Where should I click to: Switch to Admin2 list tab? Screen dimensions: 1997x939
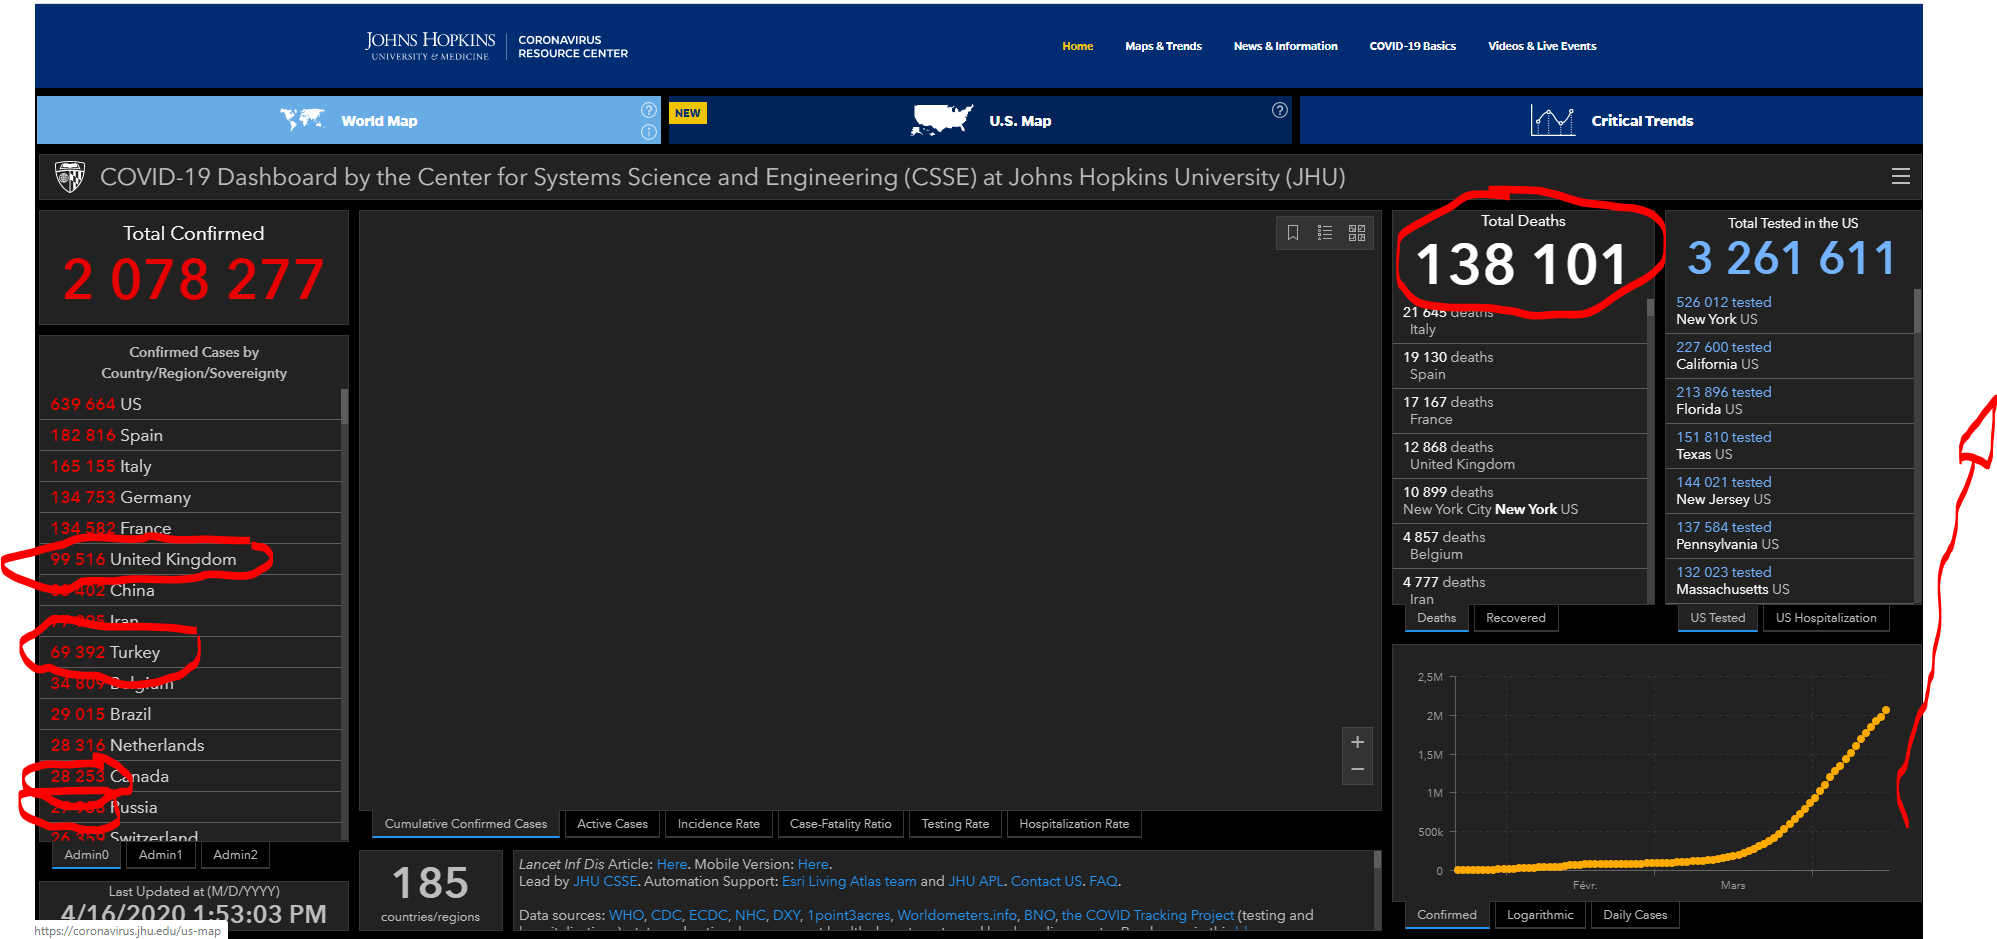point(235,855)
